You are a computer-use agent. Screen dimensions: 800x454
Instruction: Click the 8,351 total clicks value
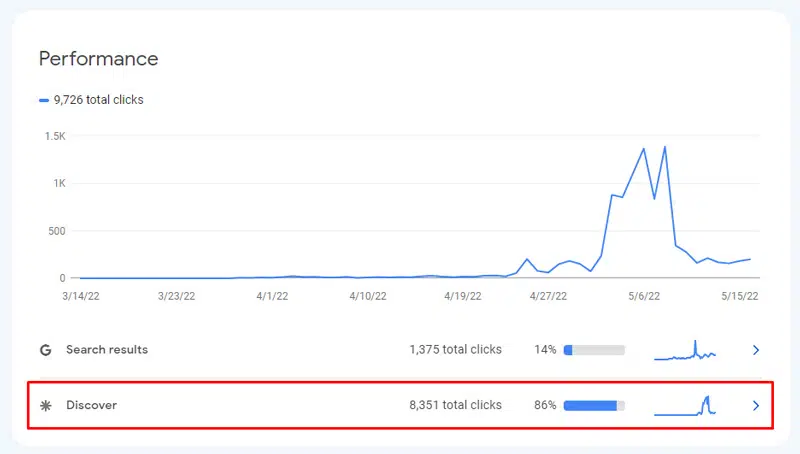click(x=455, y=405)
